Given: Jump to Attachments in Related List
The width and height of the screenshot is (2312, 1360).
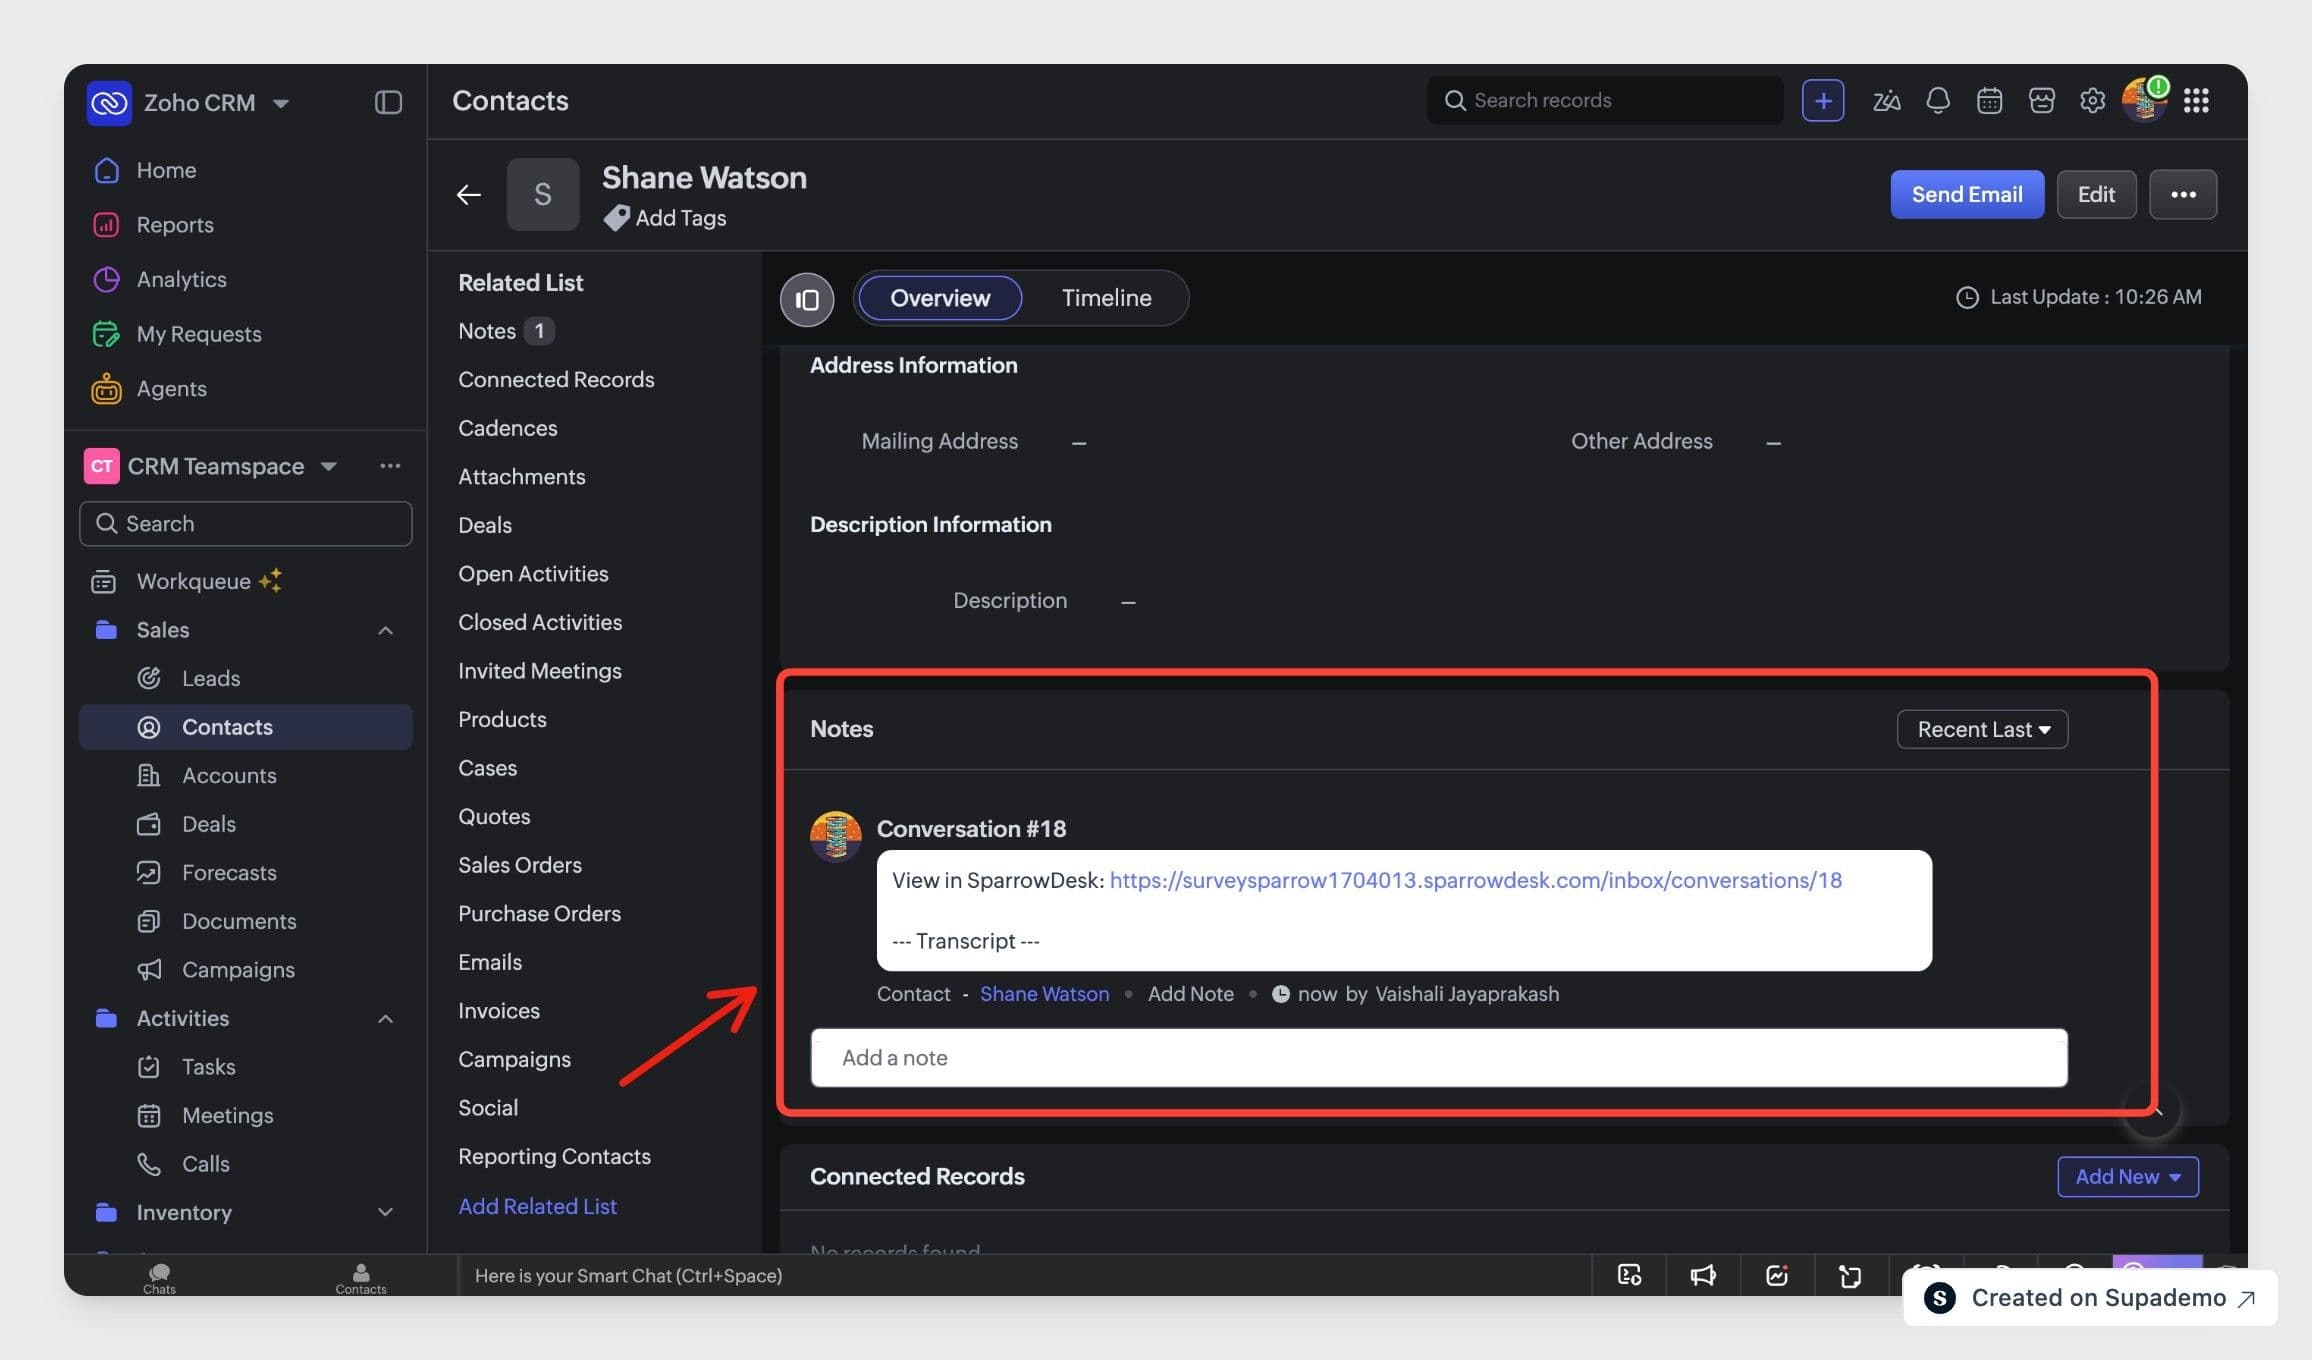Looking at the screenshot, I should pos(522,477).
